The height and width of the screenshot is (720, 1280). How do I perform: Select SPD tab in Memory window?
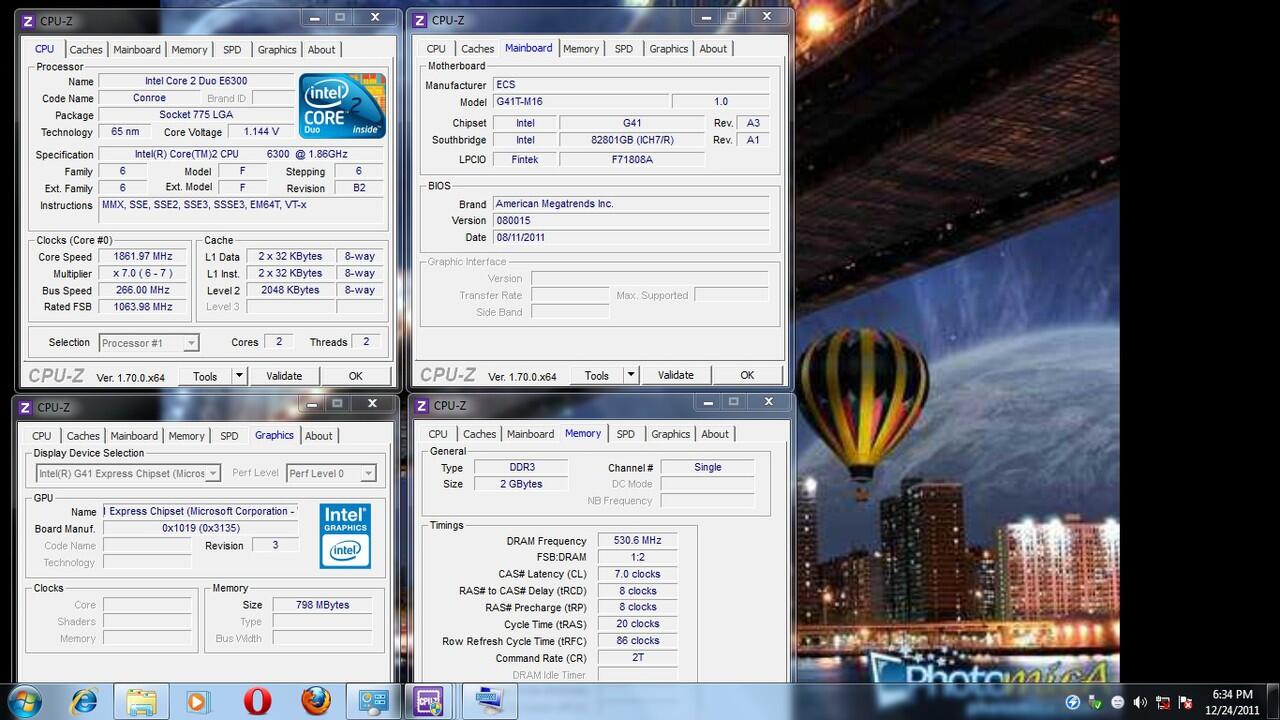[626, 434]
